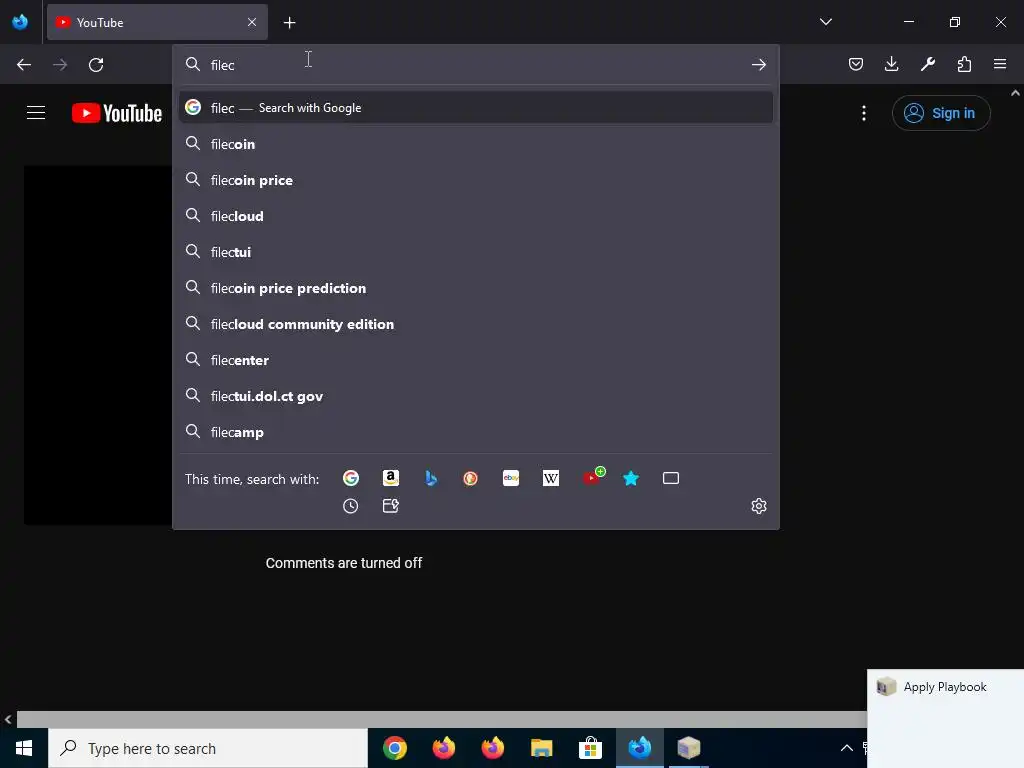This screenshot has height=768, width=1024.
Task: Open the Pocket save icon
Action: pos(856,64)
